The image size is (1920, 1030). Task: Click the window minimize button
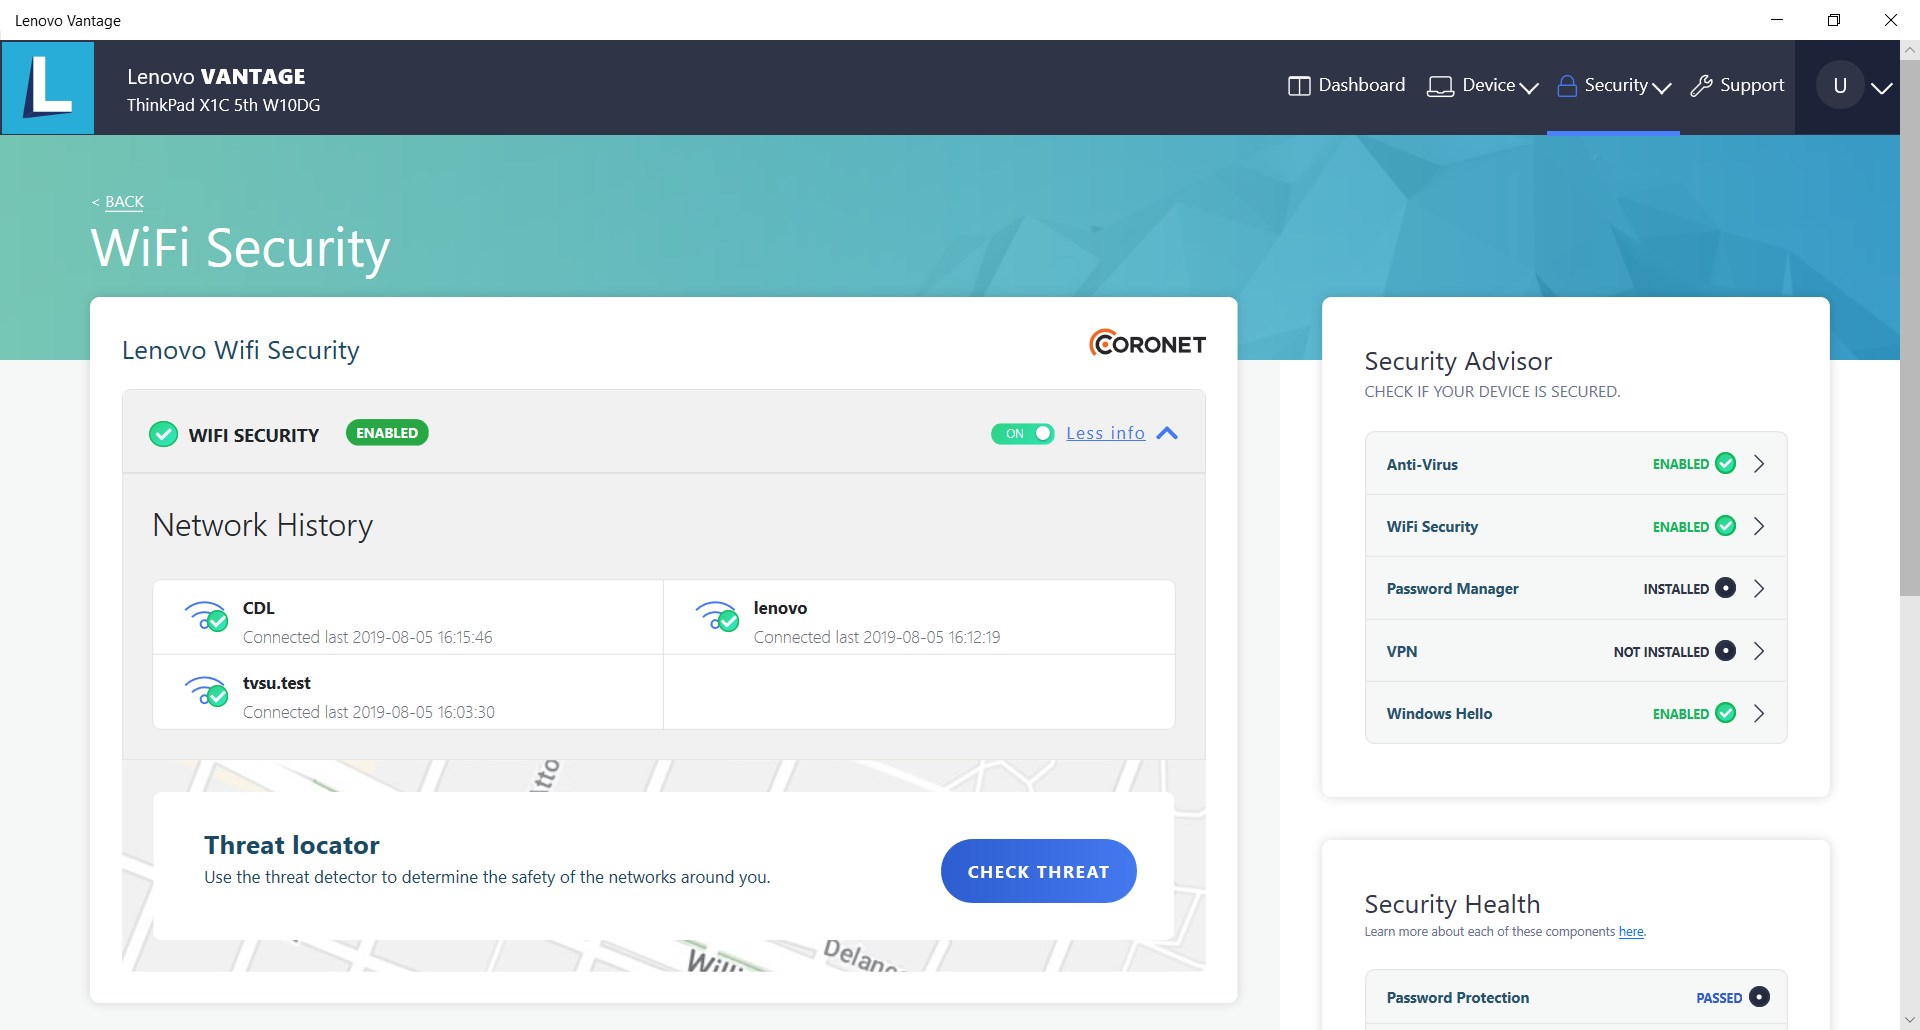click(1777, 20)
